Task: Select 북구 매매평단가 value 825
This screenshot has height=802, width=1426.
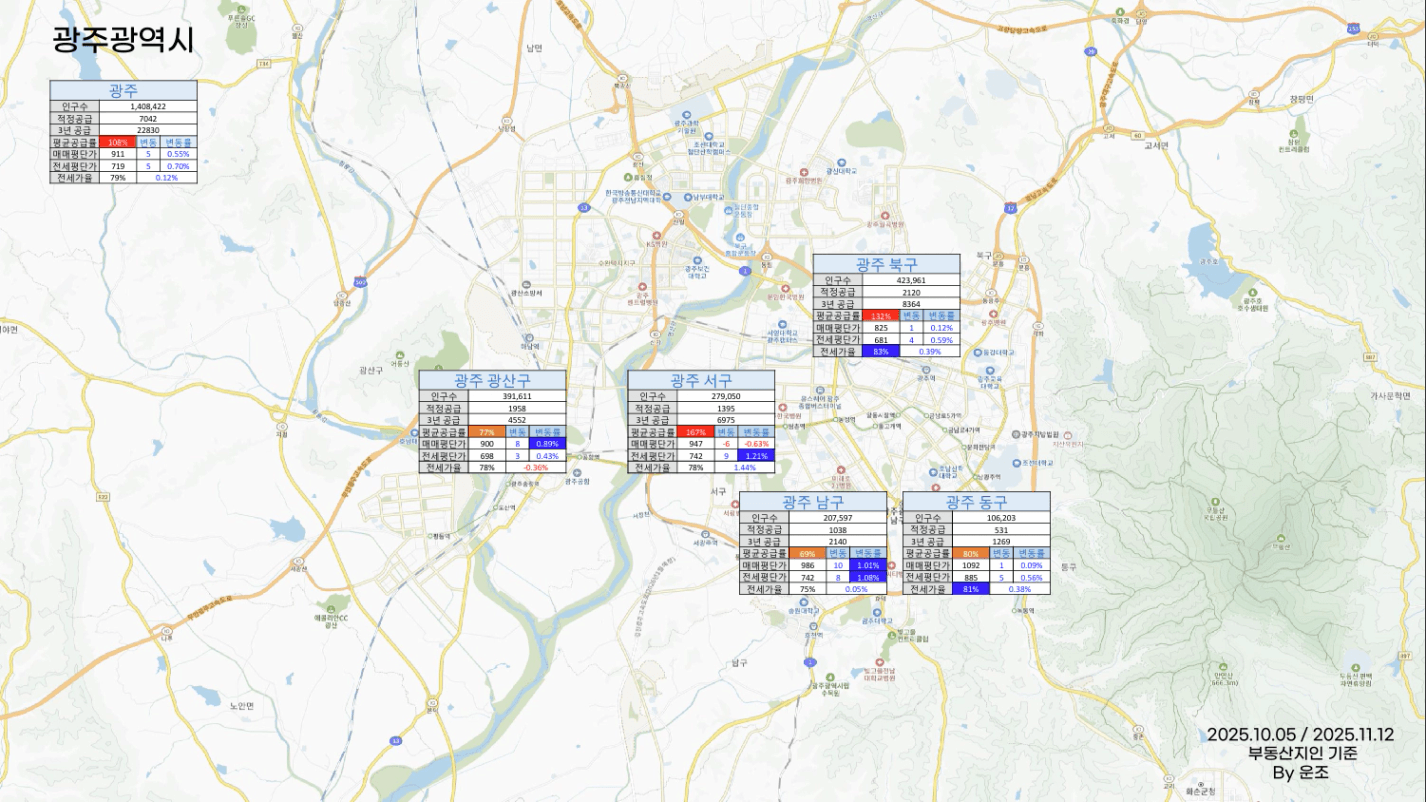Action: point(881,327)
